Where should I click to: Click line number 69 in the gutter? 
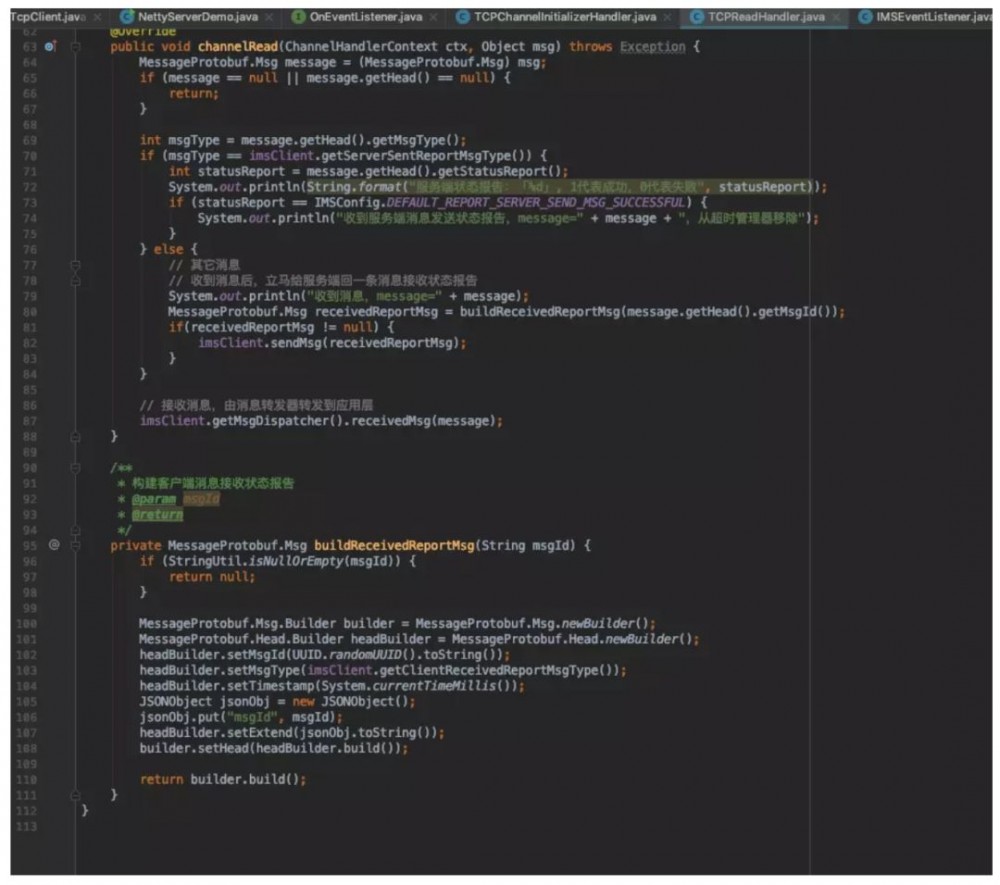click(x=30, y=140)
